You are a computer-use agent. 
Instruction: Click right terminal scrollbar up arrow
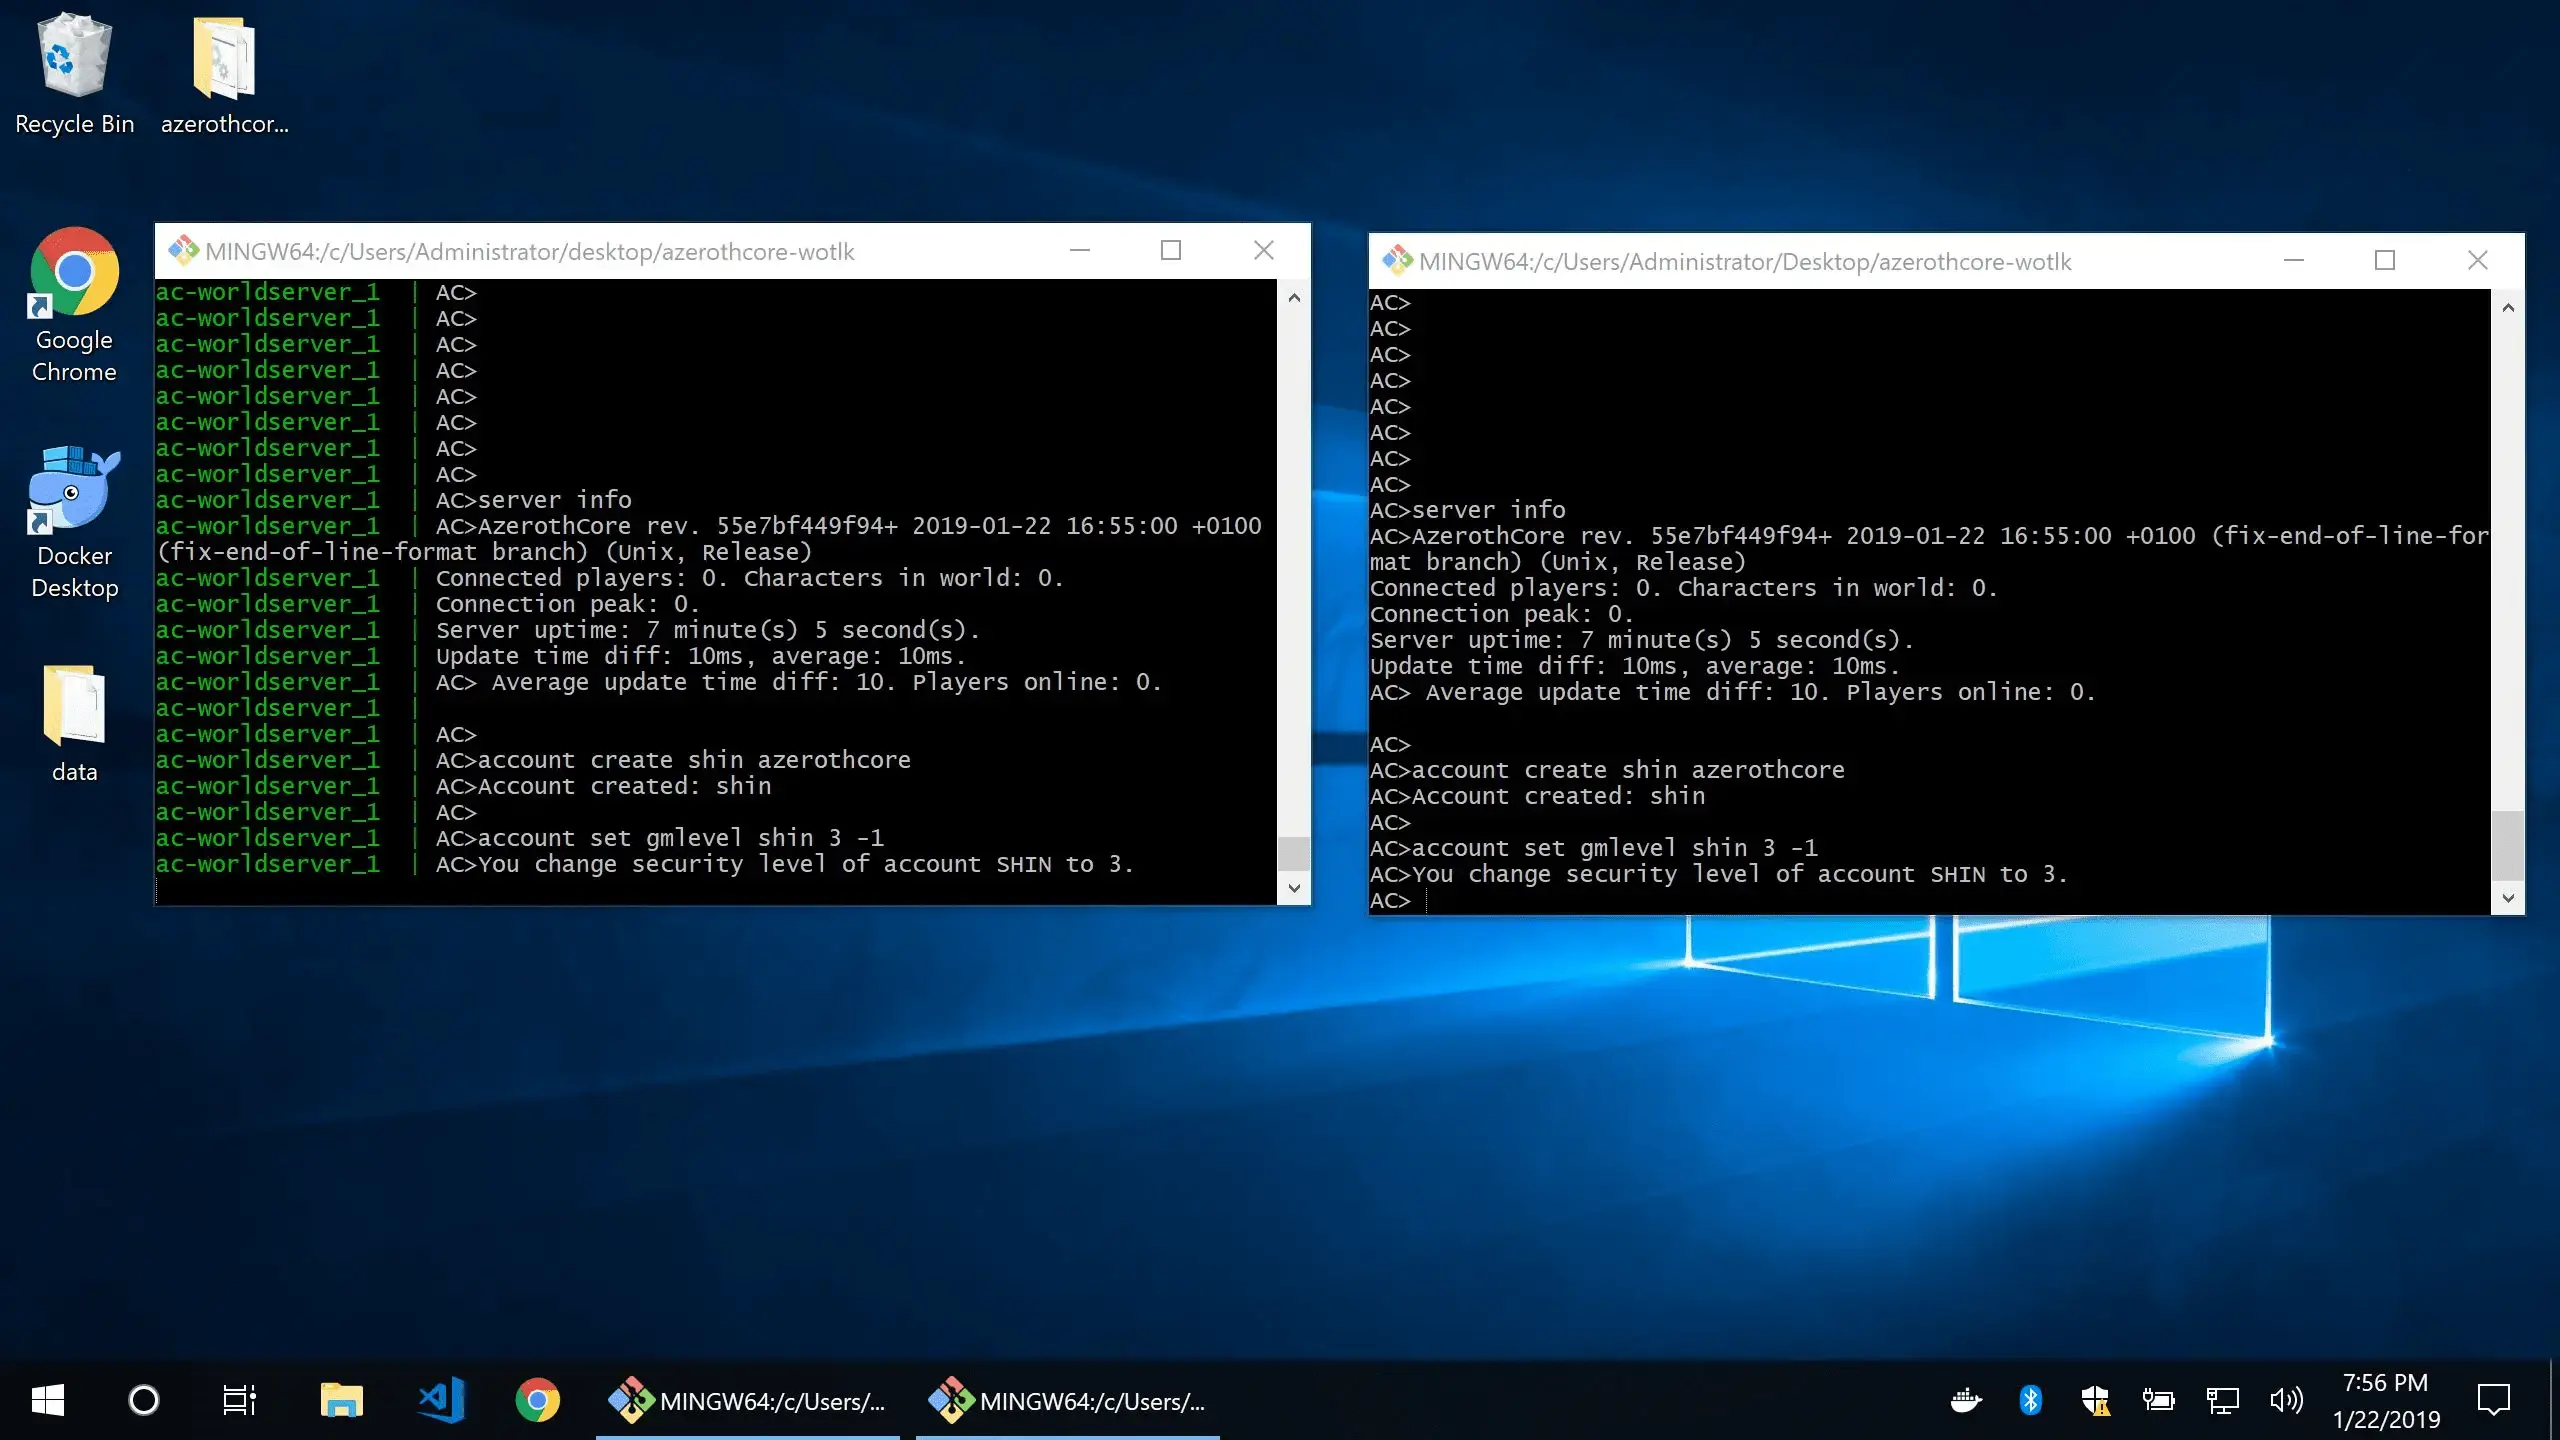click(2508, 307)
